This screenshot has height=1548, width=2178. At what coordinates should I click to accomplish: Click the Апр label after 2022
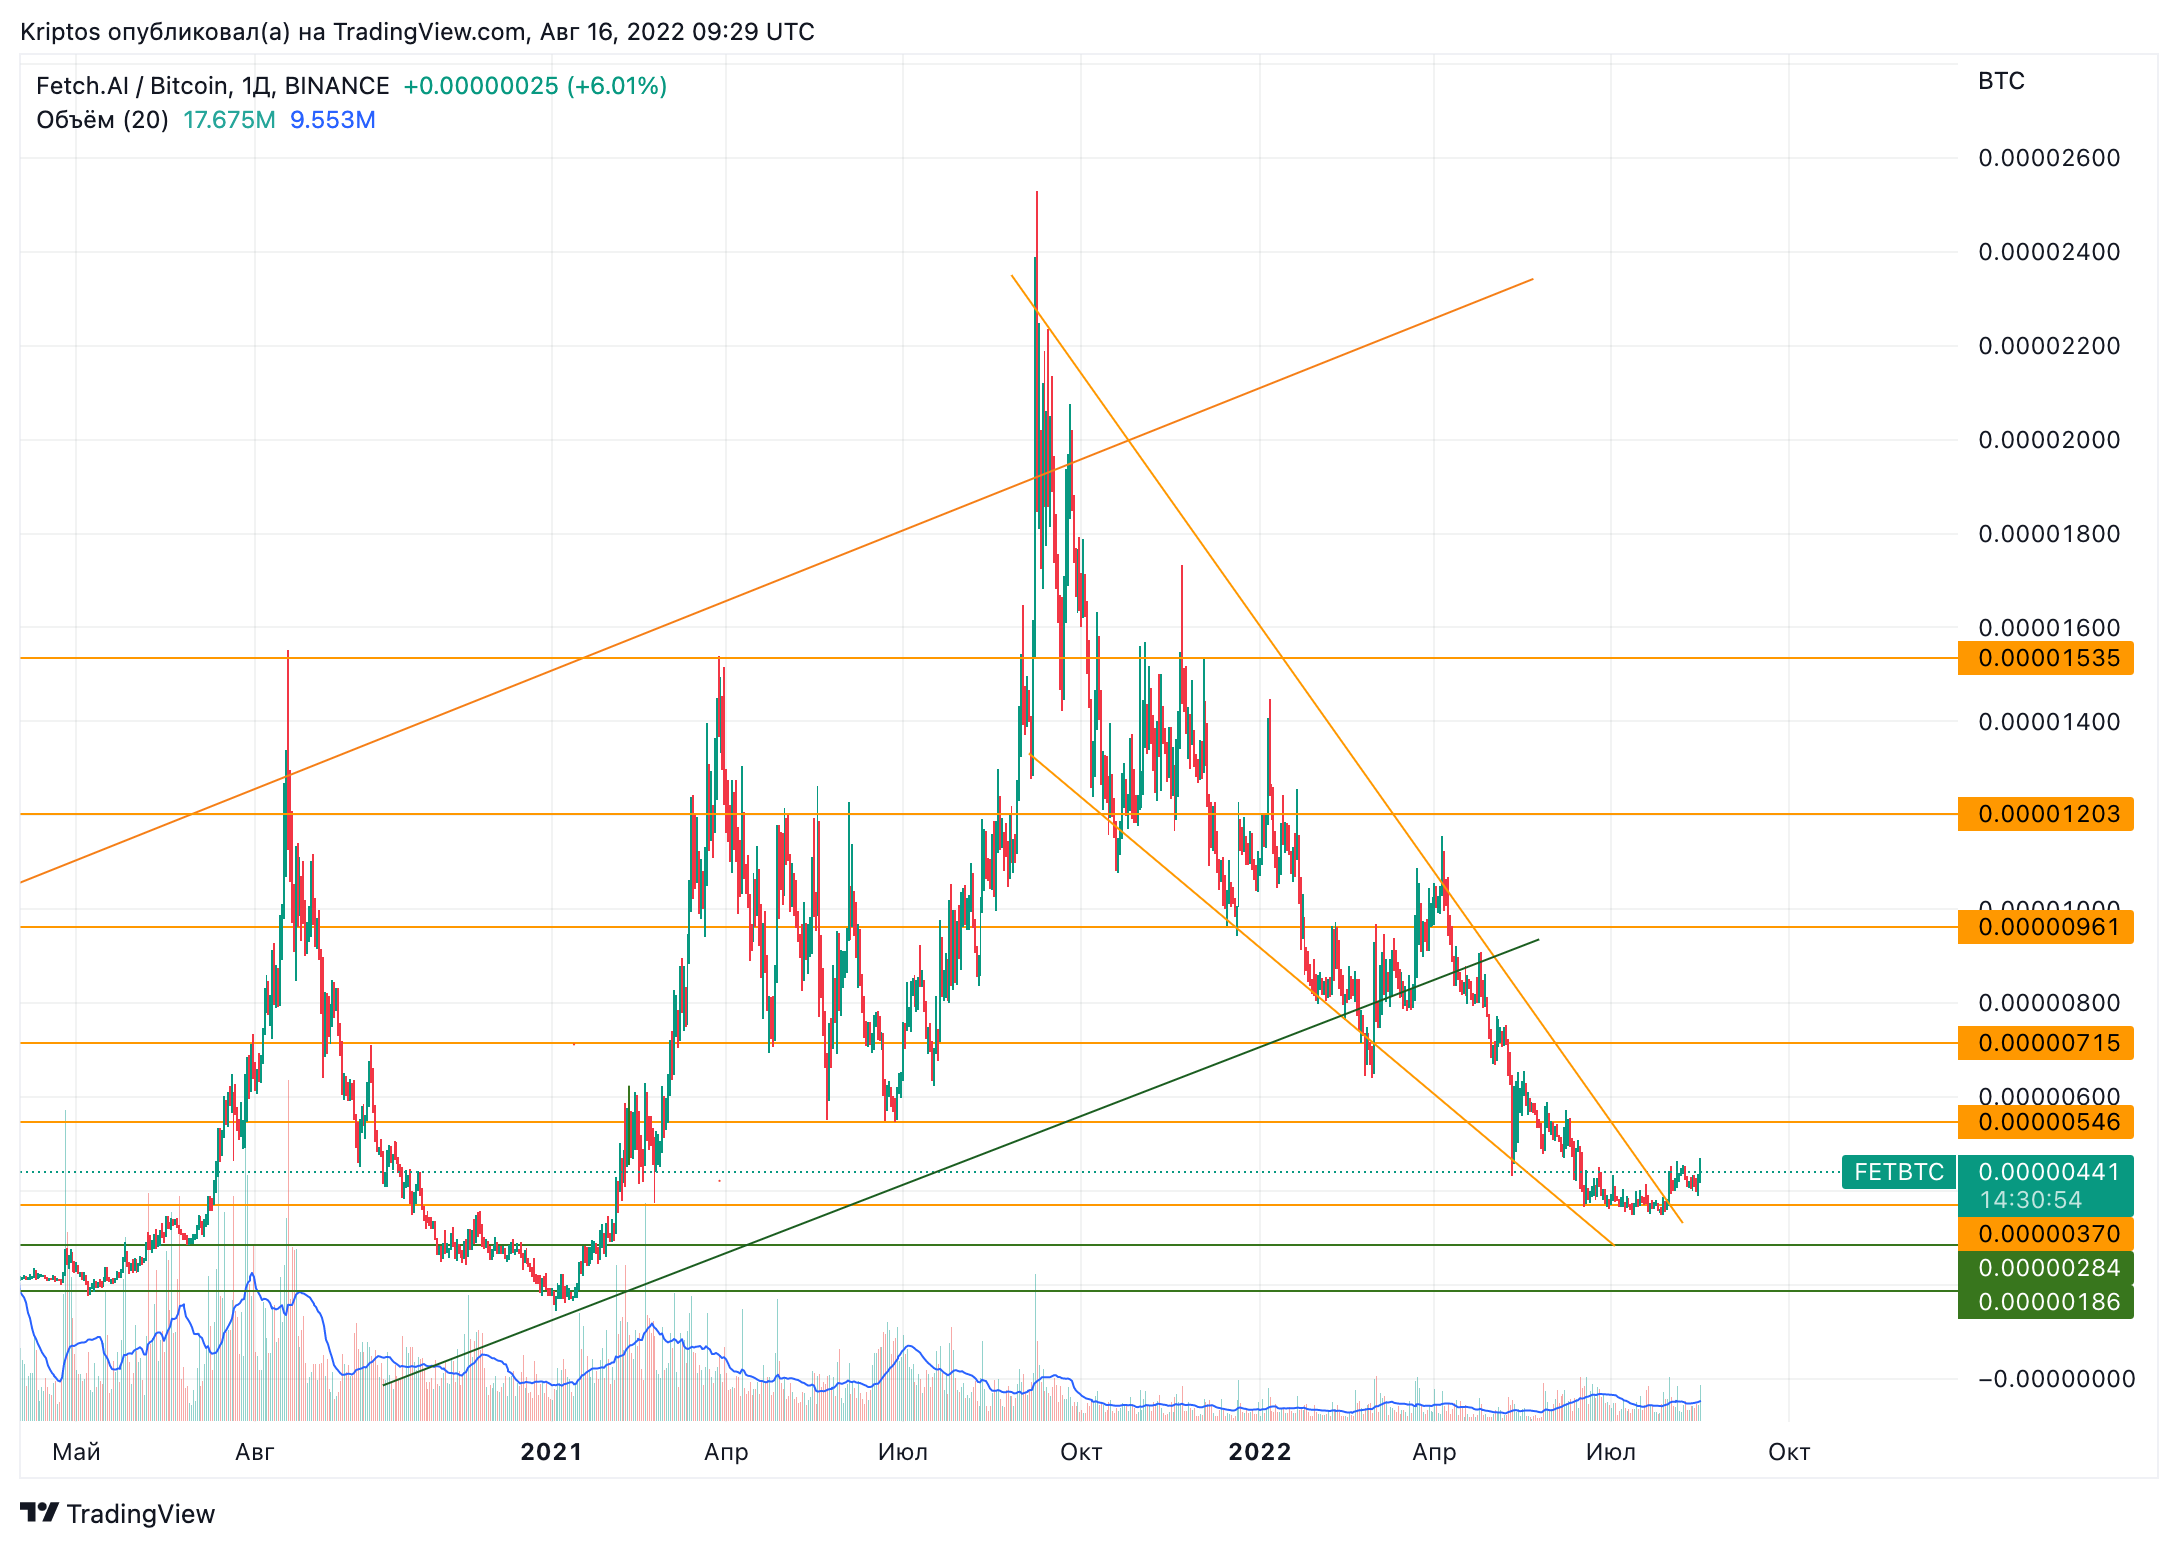[1434, 1452]
